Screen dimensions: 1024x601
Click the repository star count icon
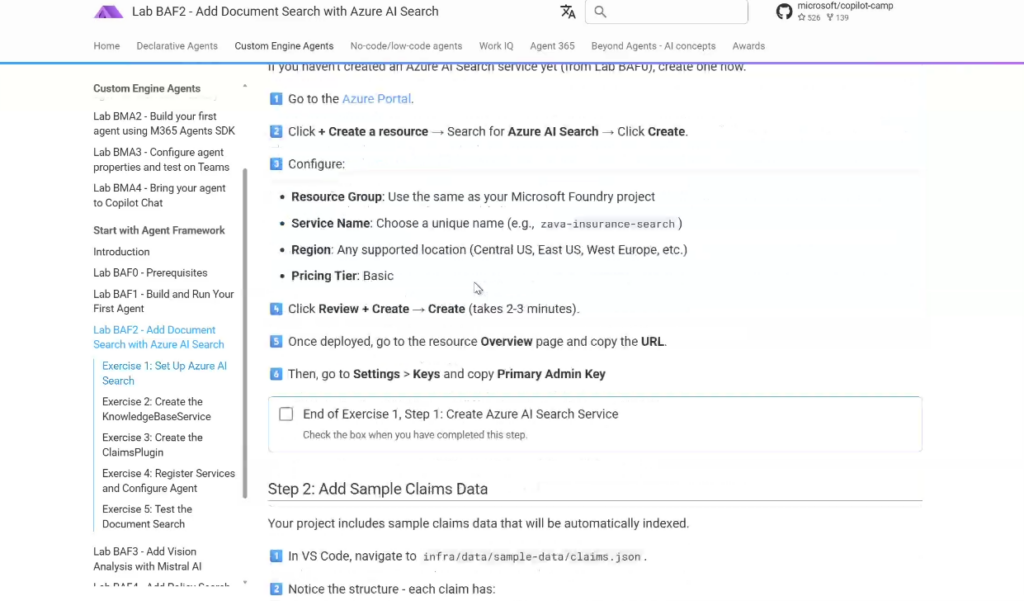pyautogui.click(x=802, y=18)
